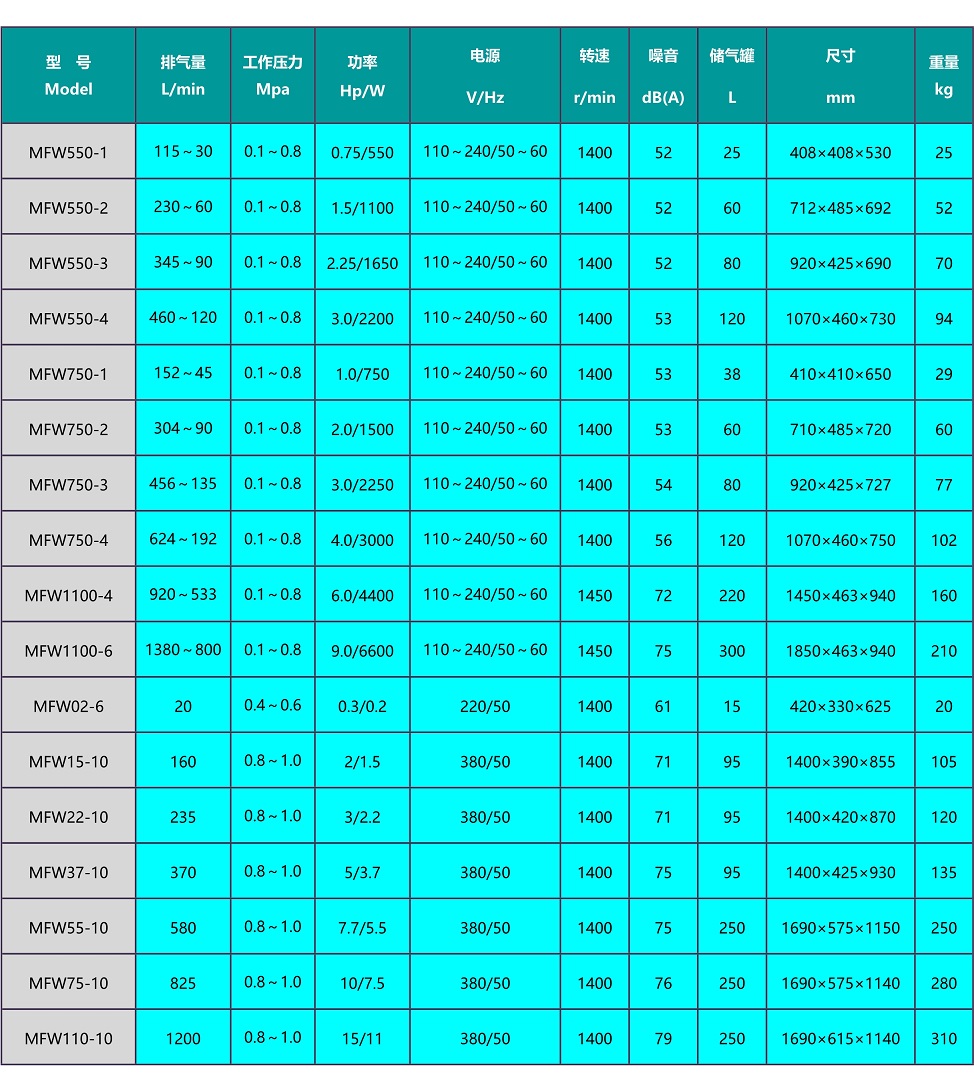Screen dimensions: 974x1092
Task: Select the dimension 1690×575×1150
Action: tap(840, 928)
